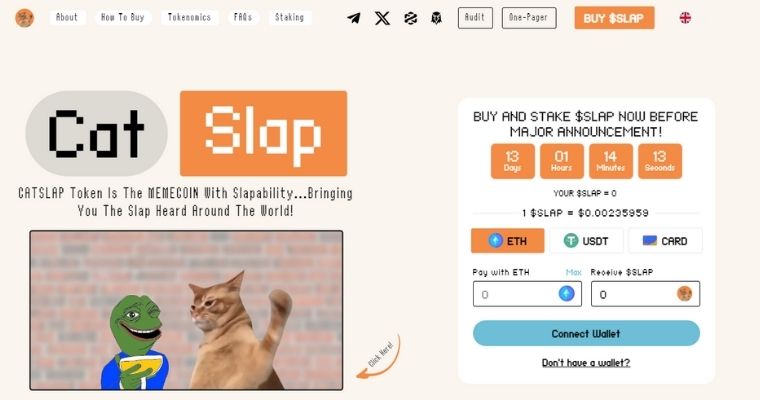
Task: Open the X (Twitter) profile icon
Action: click(x=382, y=18)
